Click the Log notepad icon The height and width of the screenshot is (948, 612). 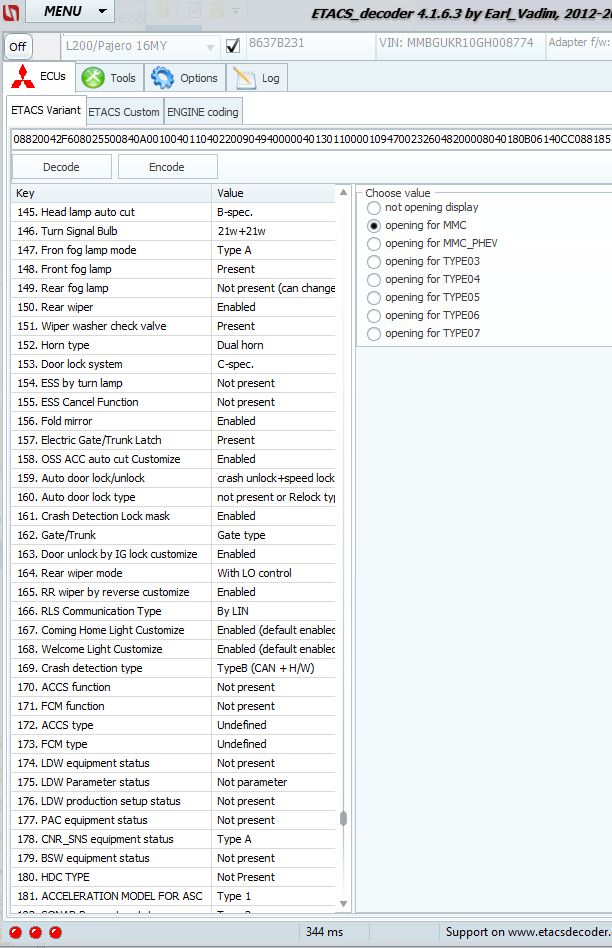pyautogui.click(x=242, y=77)
